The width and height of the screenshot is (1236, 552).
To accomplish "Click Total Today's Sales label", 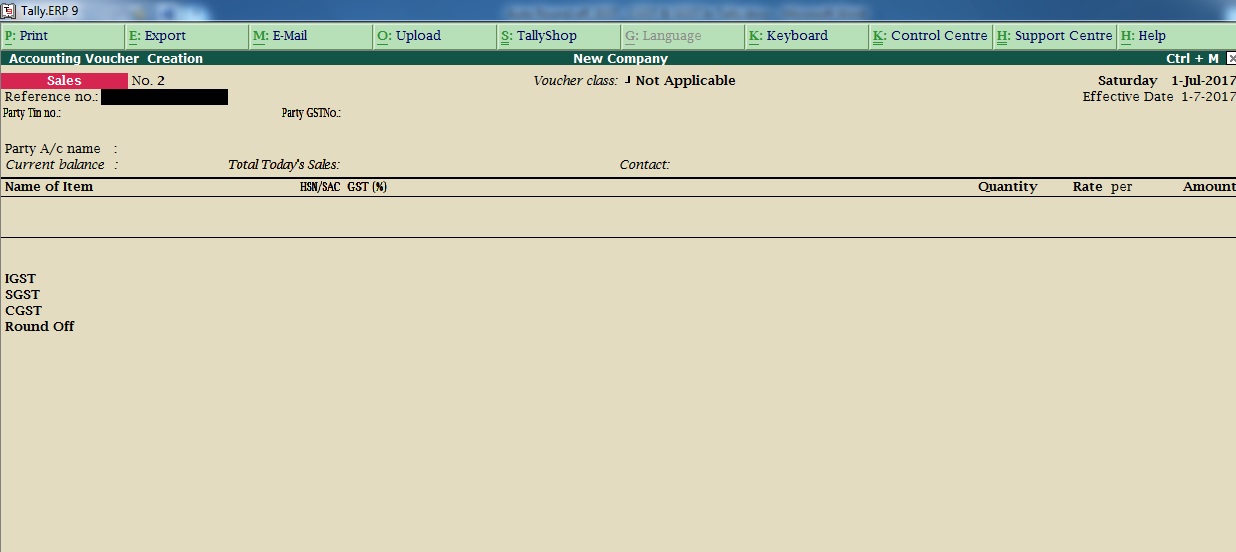I will click(284, 165).
